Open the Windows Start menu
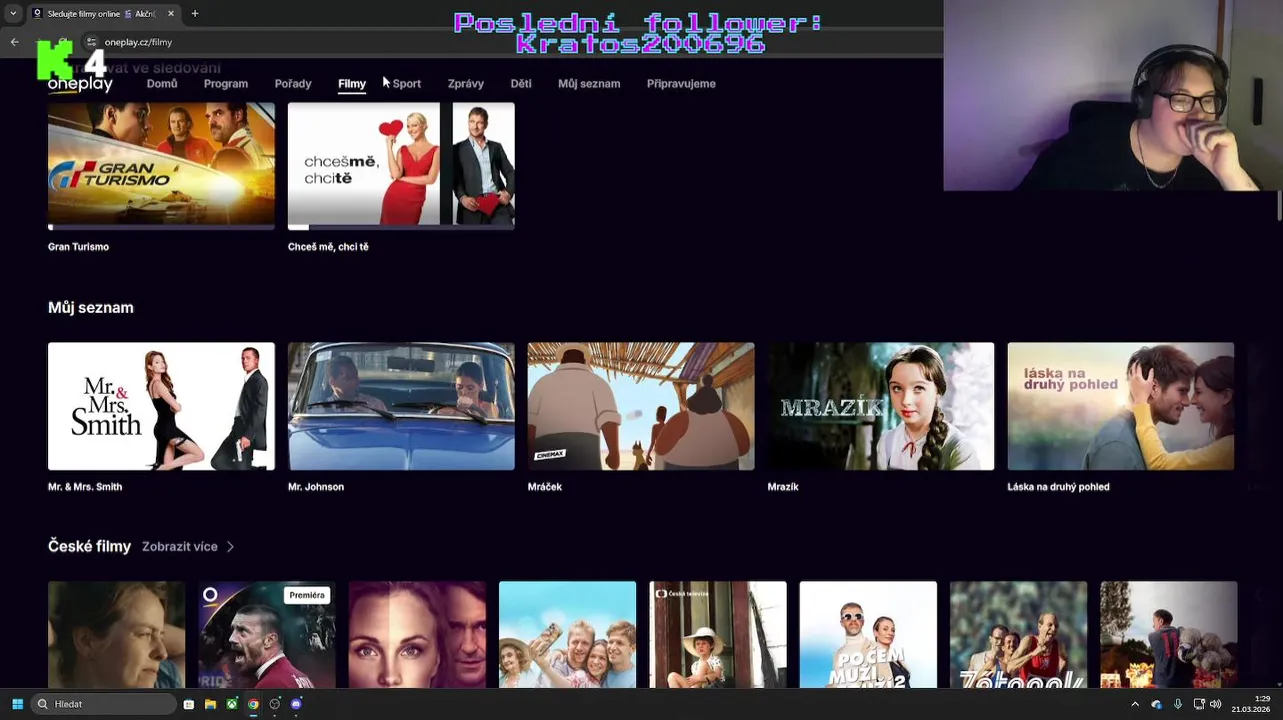Viewport: 1283px width, 720px height. (17, 704)
